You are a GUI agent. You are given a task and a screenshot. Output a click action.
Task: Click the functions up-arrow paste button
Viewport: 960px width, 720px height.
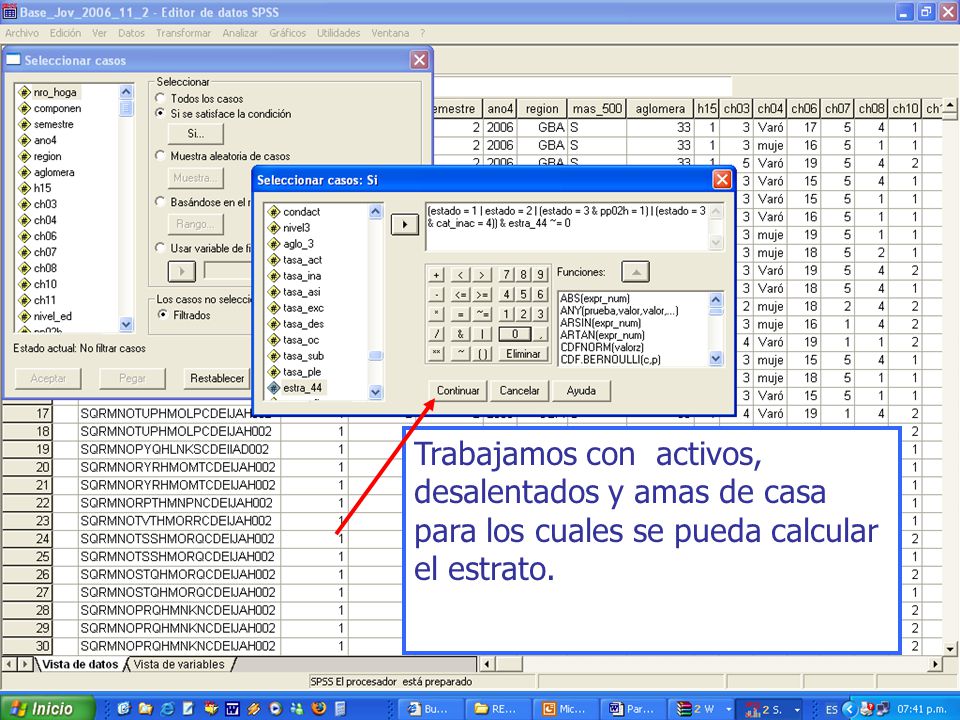(x=636, y=272)
